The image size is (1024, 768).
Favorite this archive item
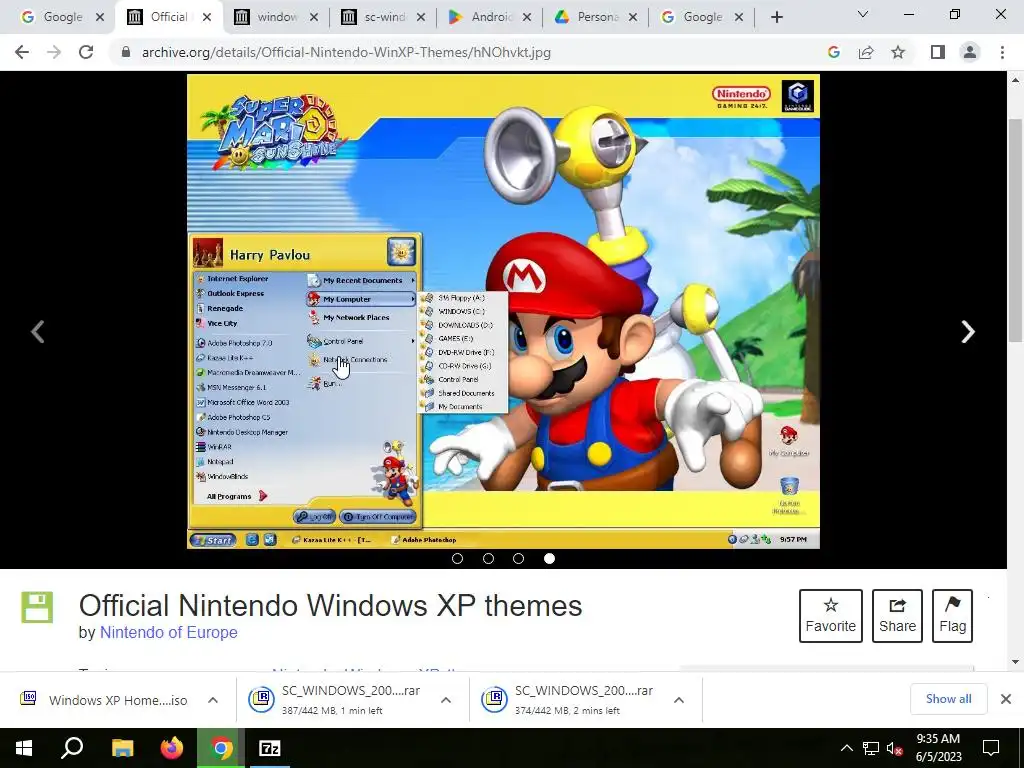pyautogui.click(x=831, y=616)
